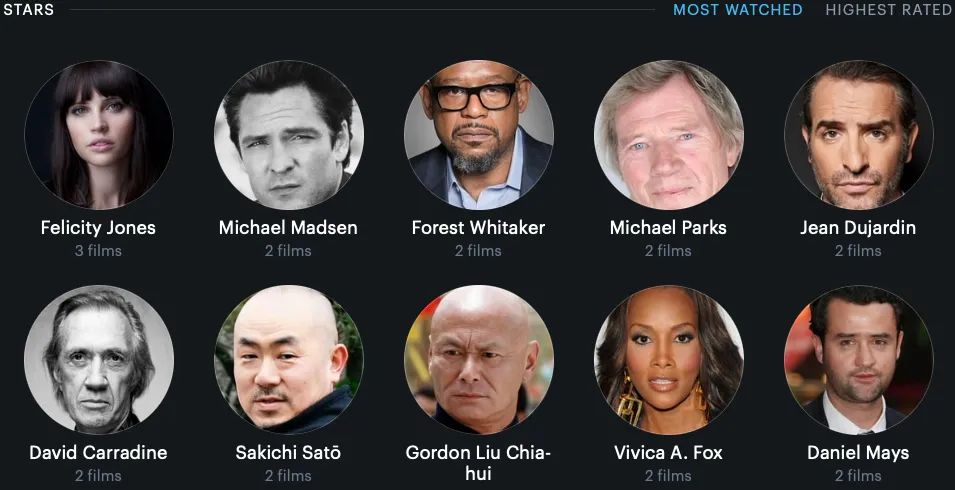Image resolution: width=955 pixels, height=490 pixels.
Task: Open David Carradine portrait thumbnail
Action: point(99,360)
